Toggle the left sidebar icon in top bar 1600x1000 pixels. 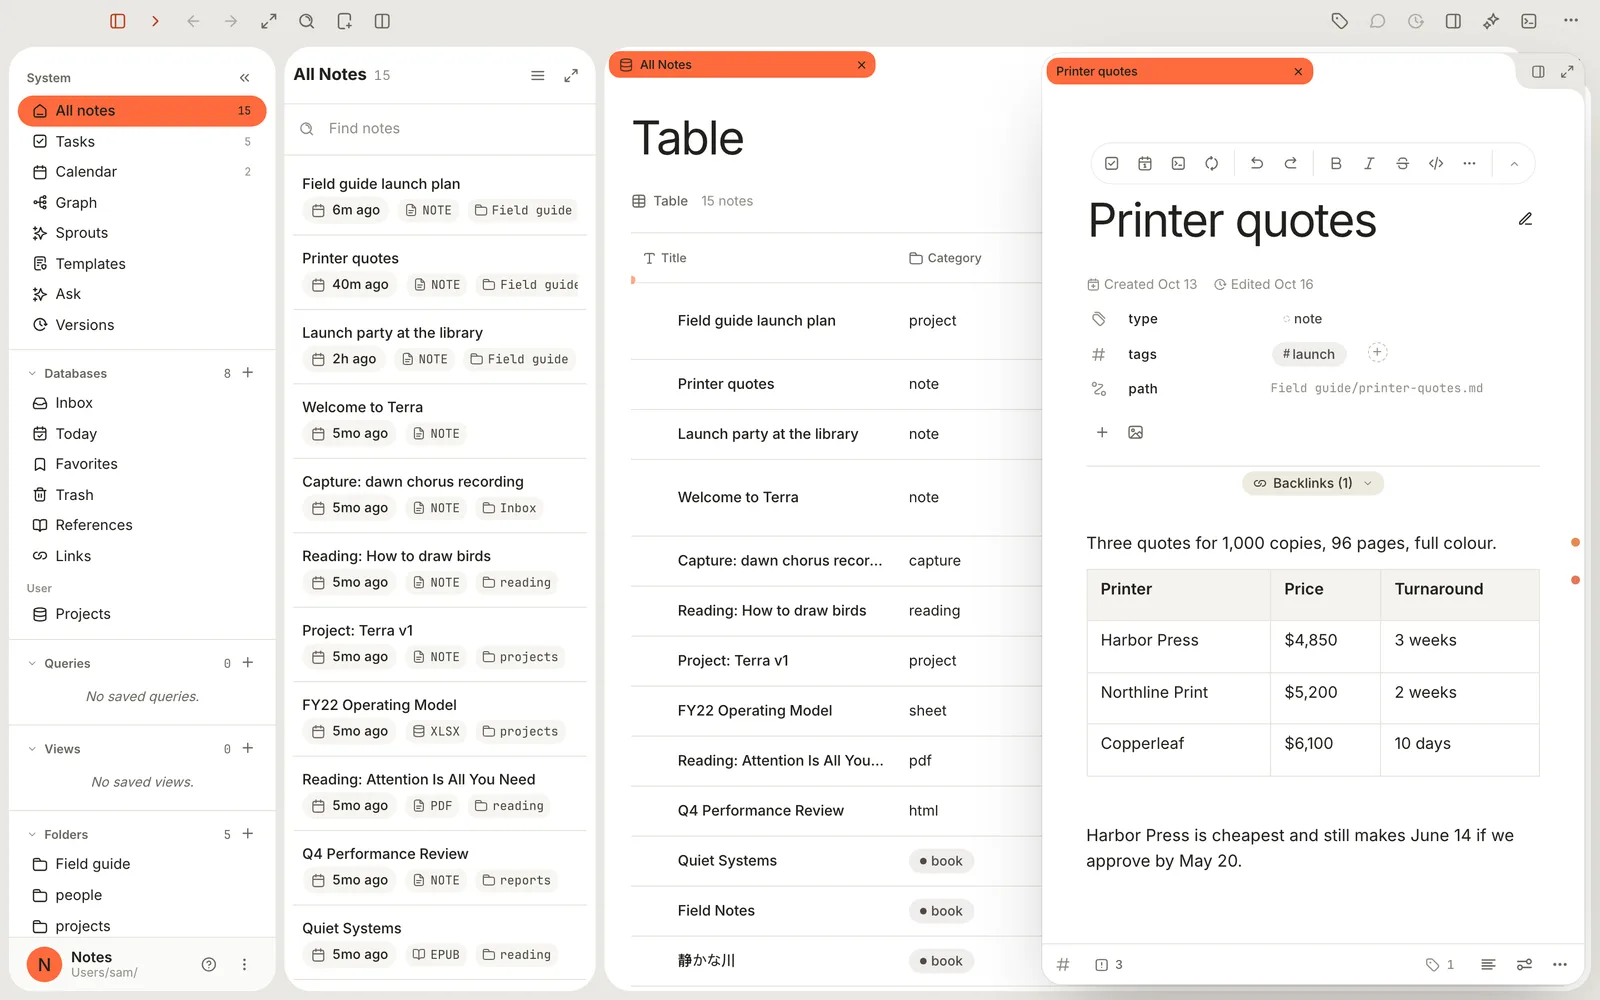coord(118,21)
